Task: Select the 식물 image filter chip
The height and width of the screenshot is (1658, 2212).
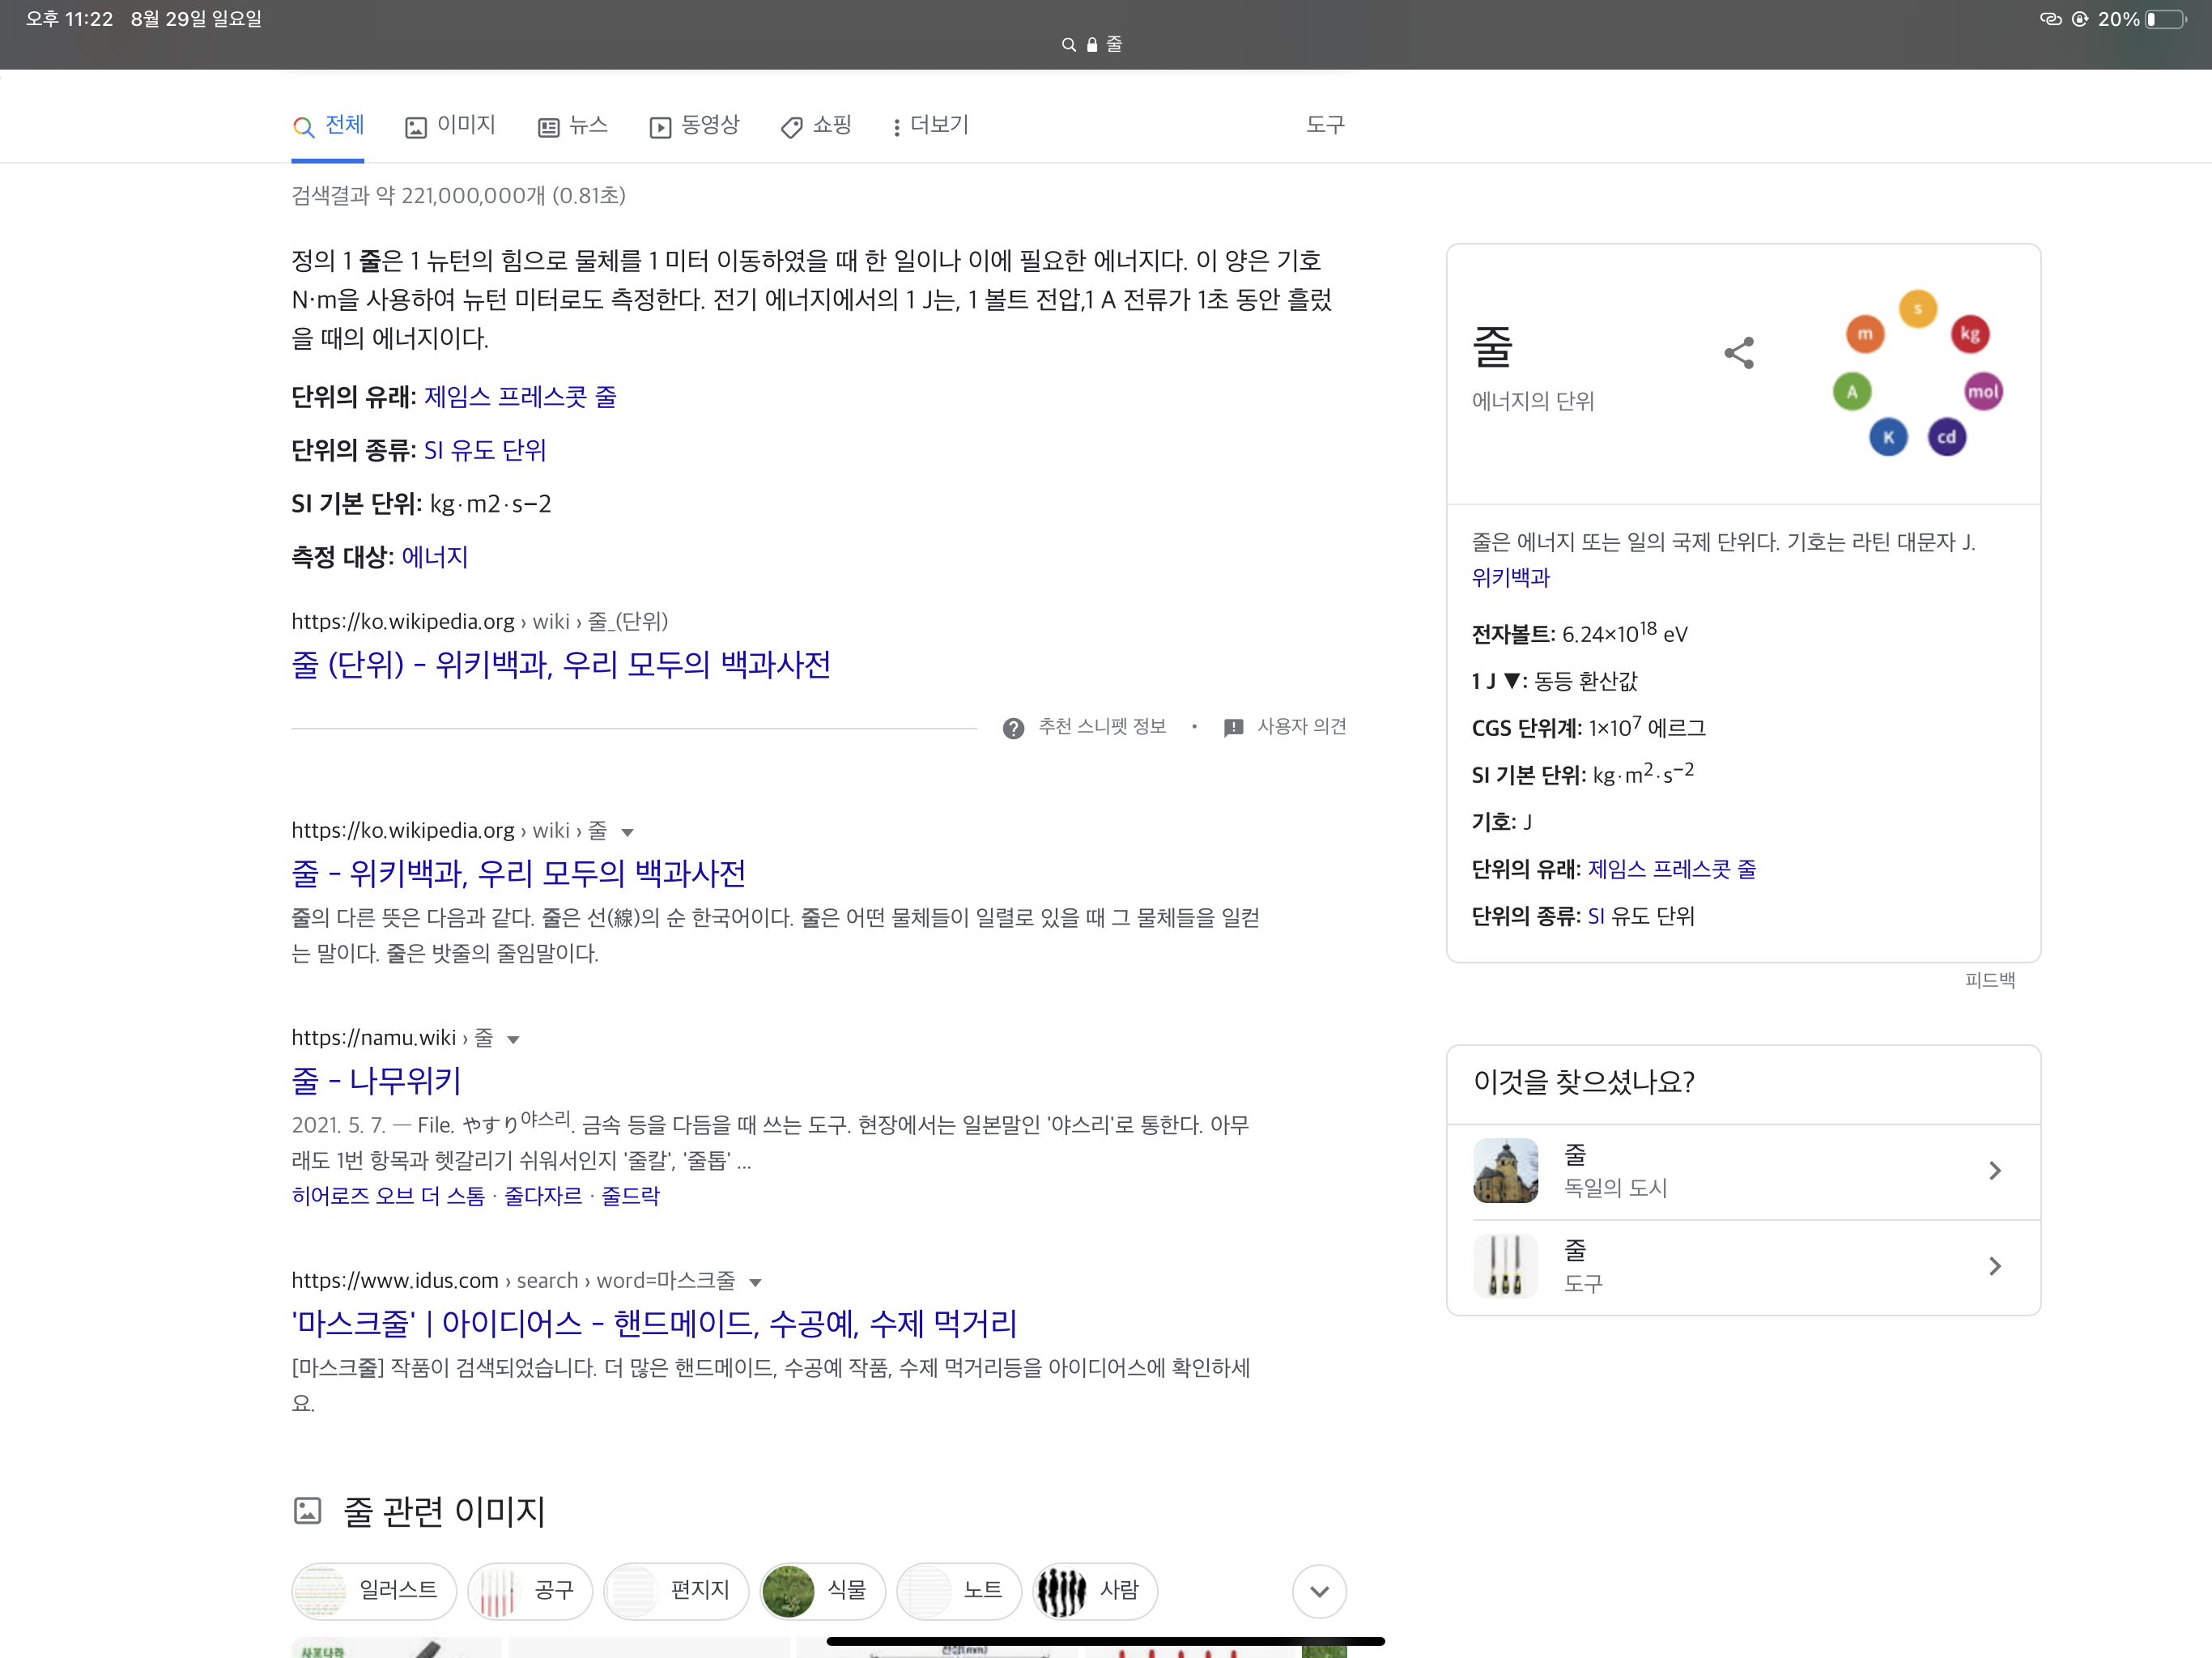Action: (x=823, y=1590)
